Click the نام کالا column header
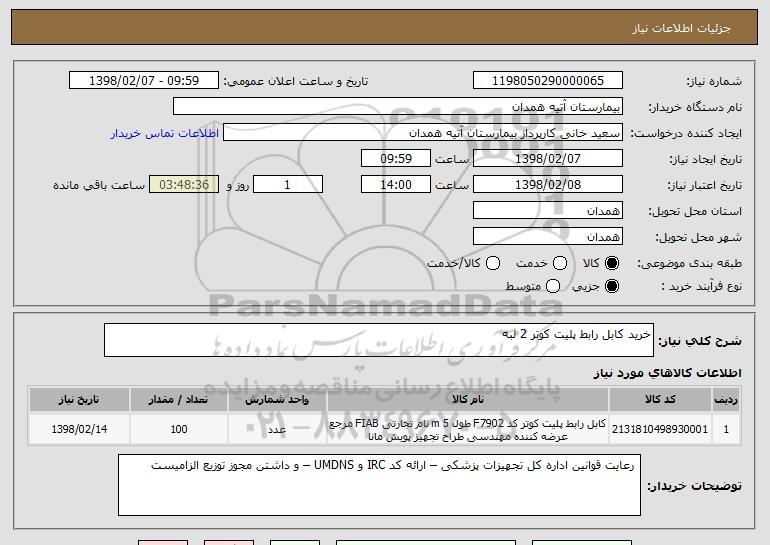The height and width of the screenshot is (545, 770). click(x=468, y=400)
